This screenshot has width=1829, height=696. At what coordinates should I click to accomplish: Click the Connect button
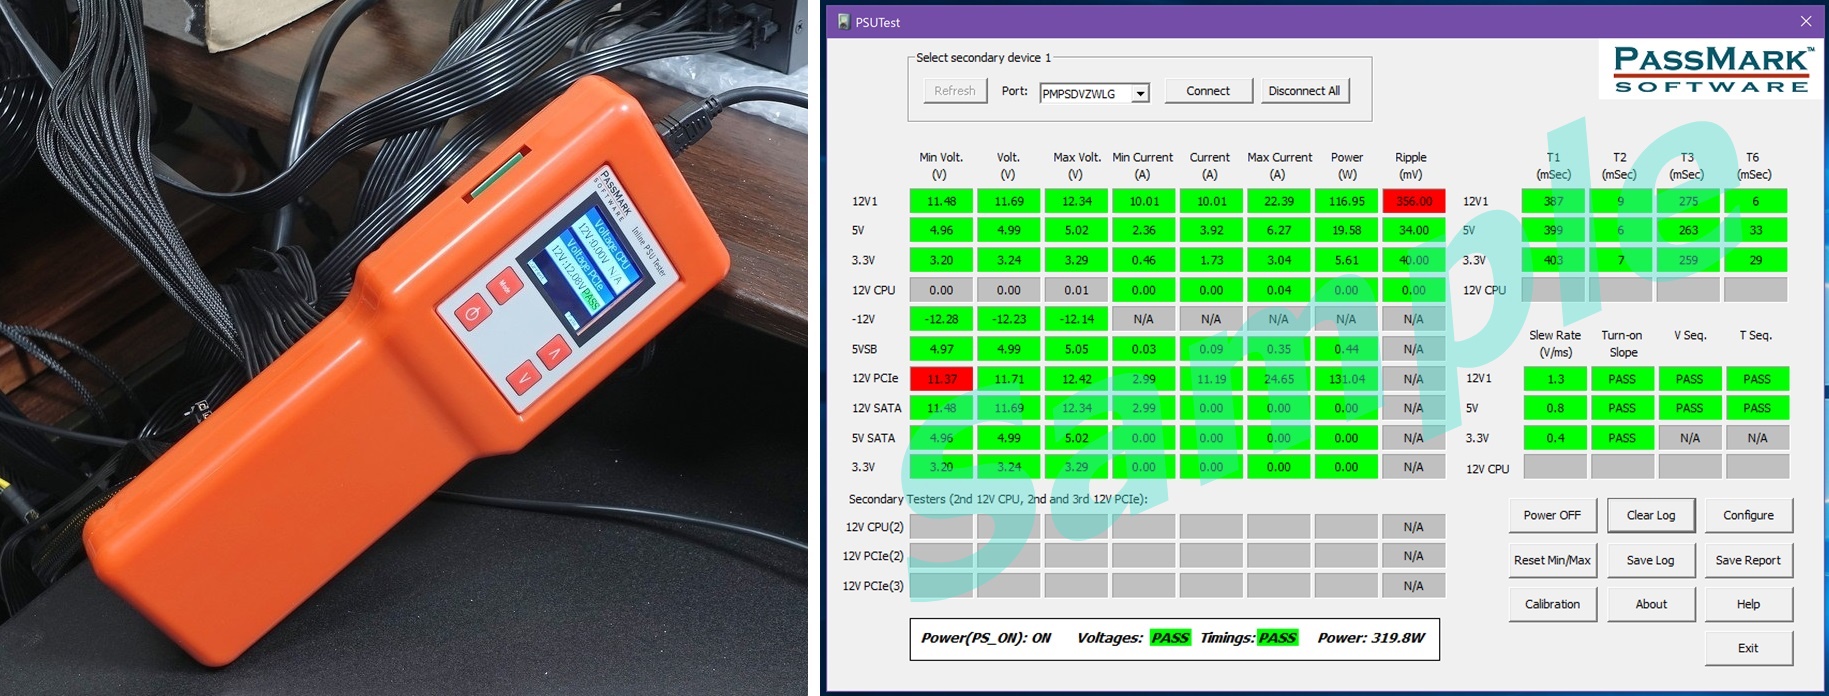click(1208, 90)
